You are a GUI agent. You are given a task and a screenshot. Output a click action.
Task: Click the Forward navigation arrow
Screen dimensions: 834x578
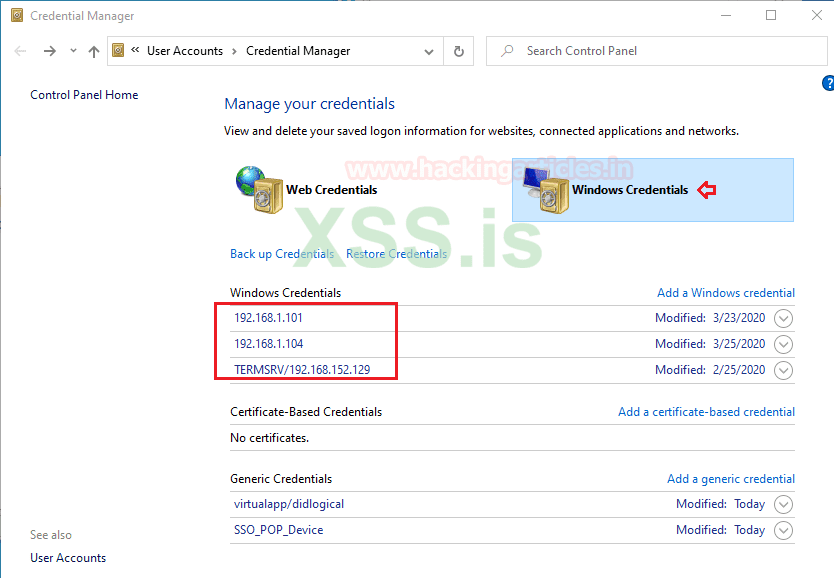(49, 51)
